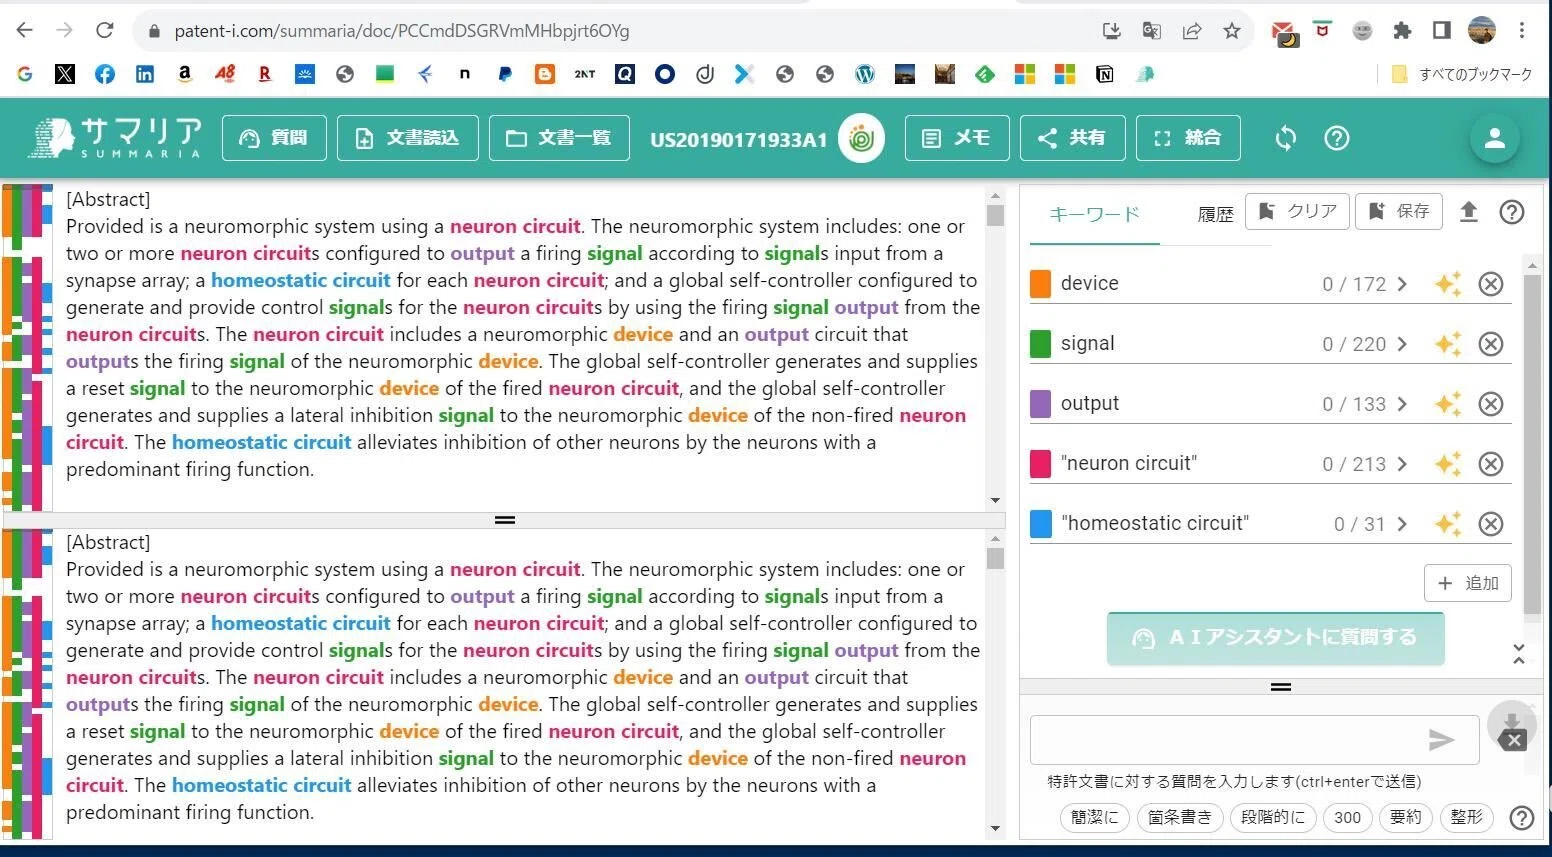Go to next "homeostatic circuit" match chevron

pyautogui.click(x=1402, y=524)
